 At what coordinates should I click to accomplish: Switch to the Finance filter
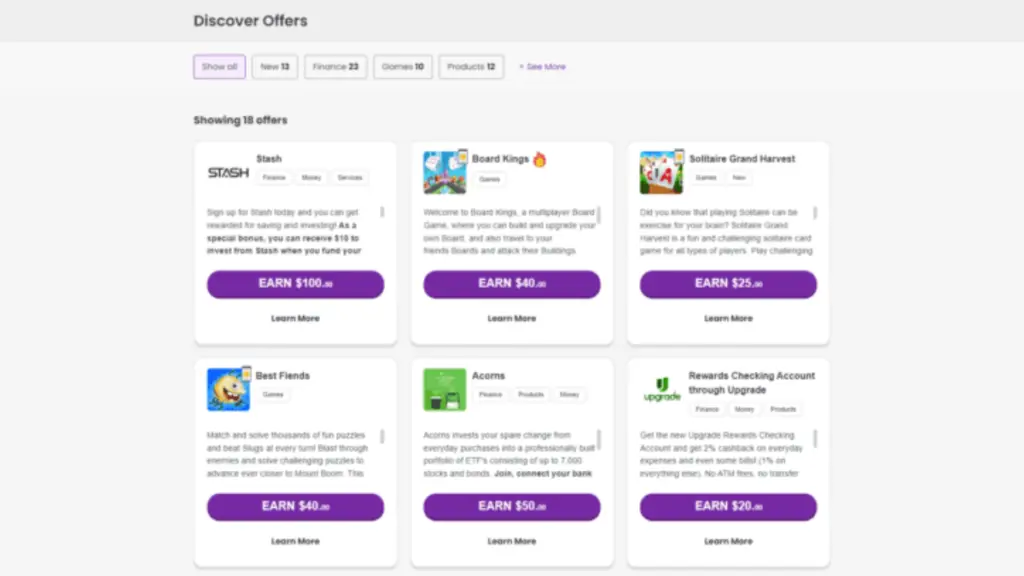tap(336, 67)
